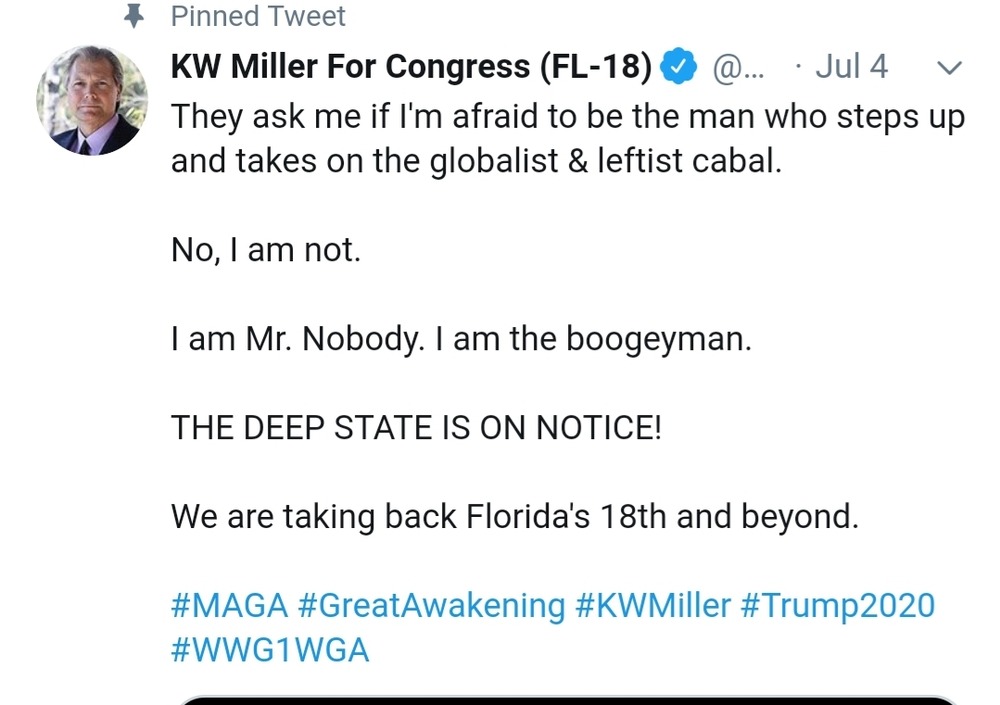
Task: Open the tweet options chevron menu
Action: (949, 67)
